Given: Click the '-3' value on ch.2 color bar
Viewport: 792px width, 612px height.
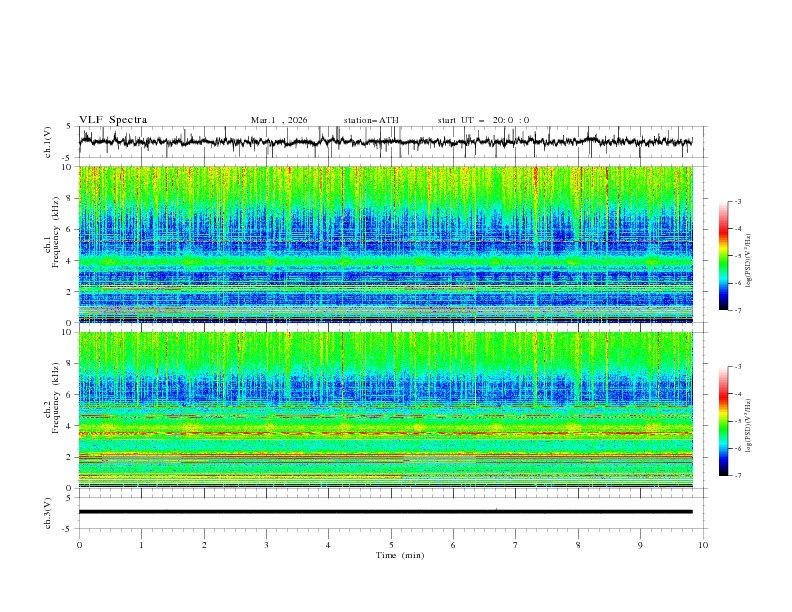Looking at the screenshot, I should [x=738, y=367].
